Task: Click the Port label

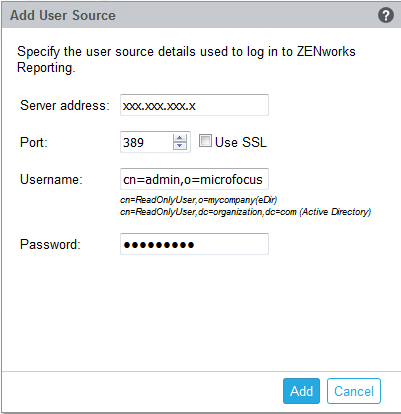Action: (34, 142)
